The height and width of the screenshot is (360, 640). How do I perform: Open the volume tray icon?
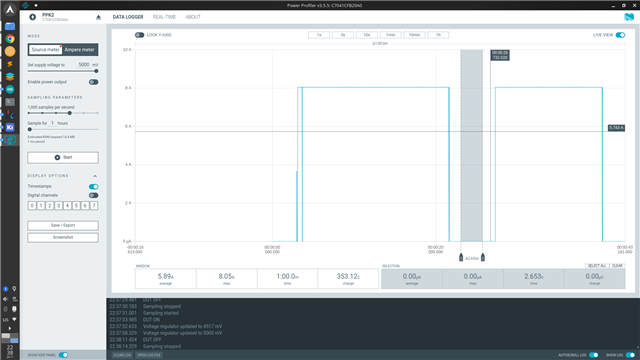click(x=5, y=299)
